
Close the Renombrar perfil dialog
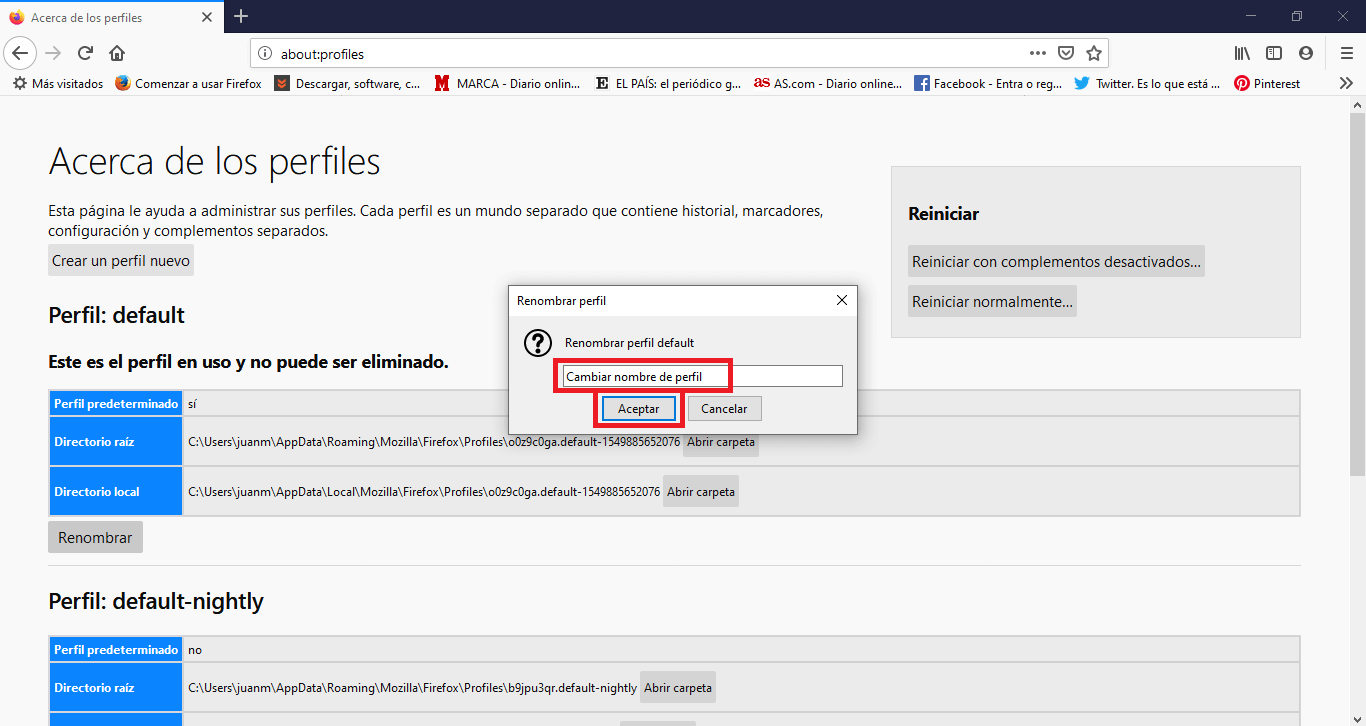(x=841, y=300)
